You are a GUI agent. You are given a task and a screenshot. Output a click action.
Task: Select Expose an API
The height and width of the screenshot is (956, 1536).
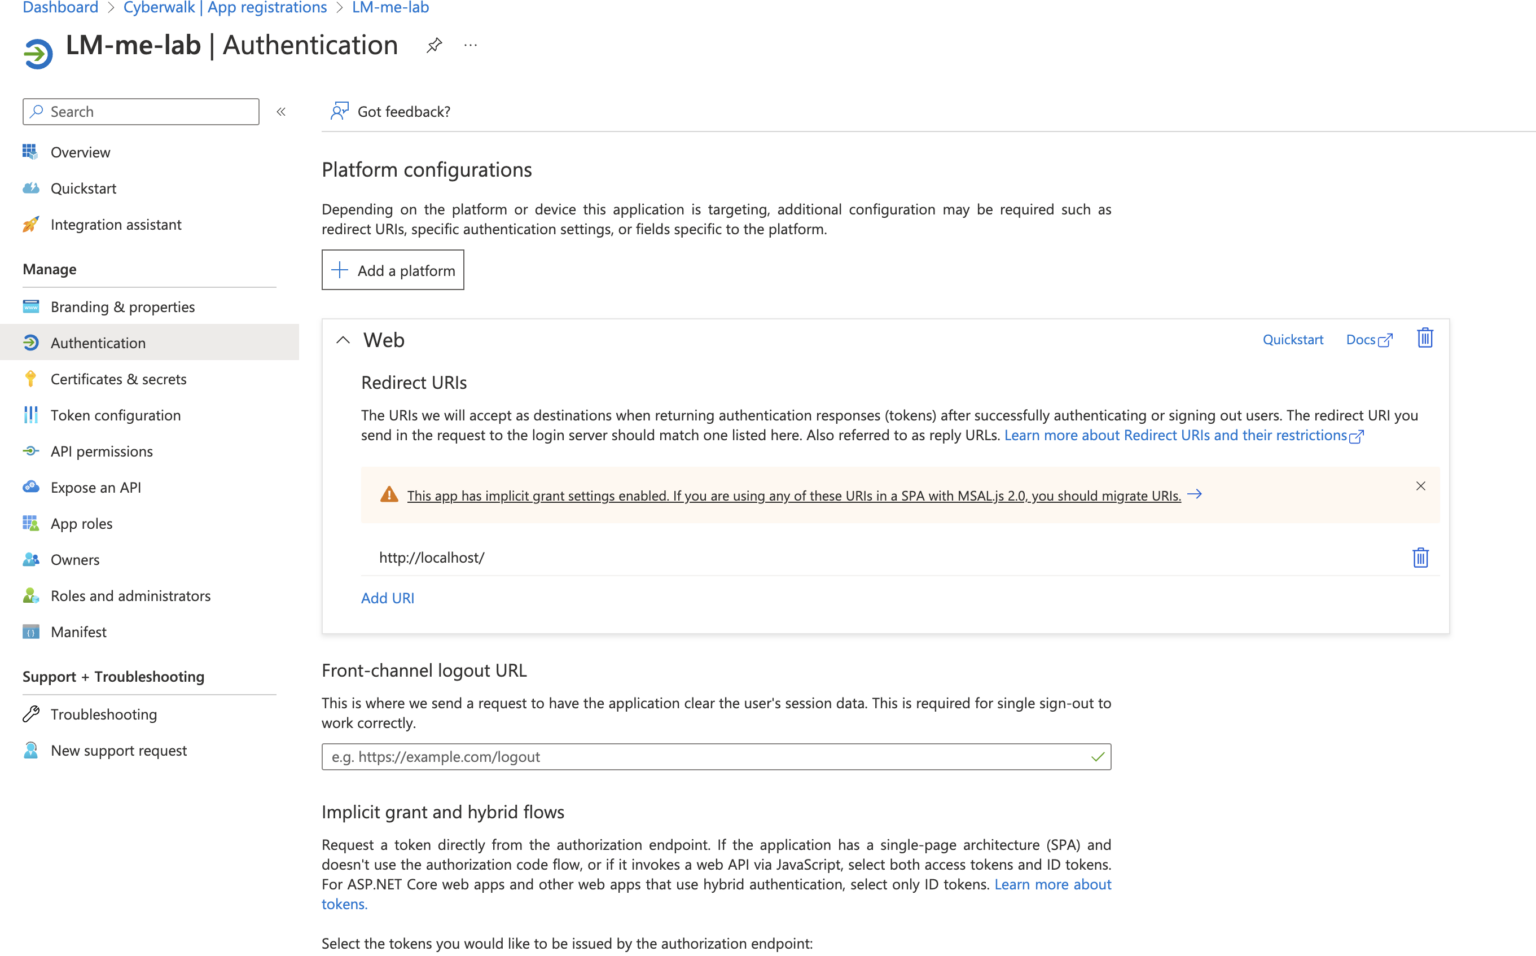click(x=95, y=487)
